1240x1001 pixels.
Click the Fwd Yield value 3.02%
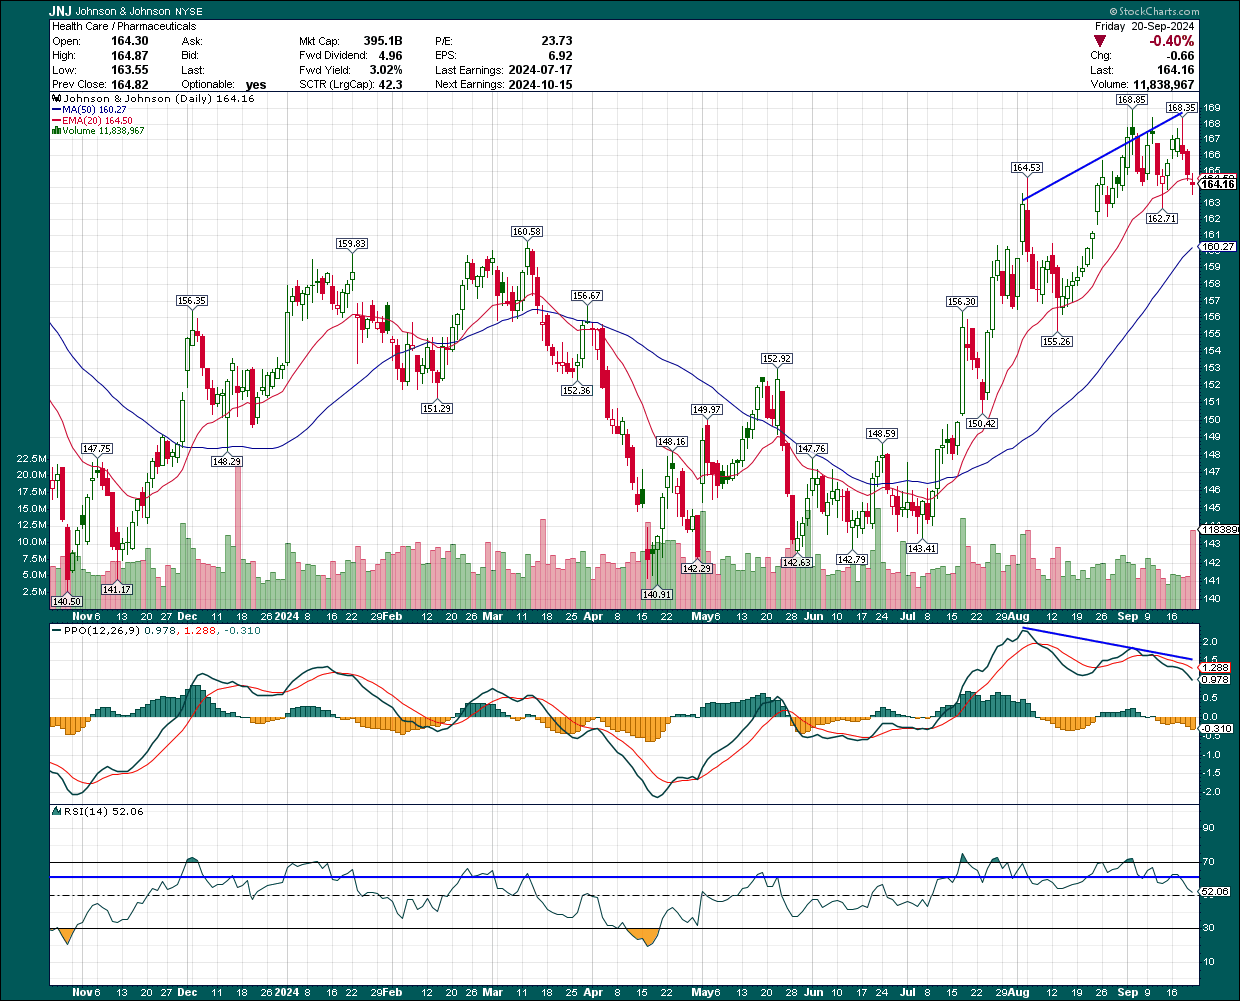pos(386,70)
